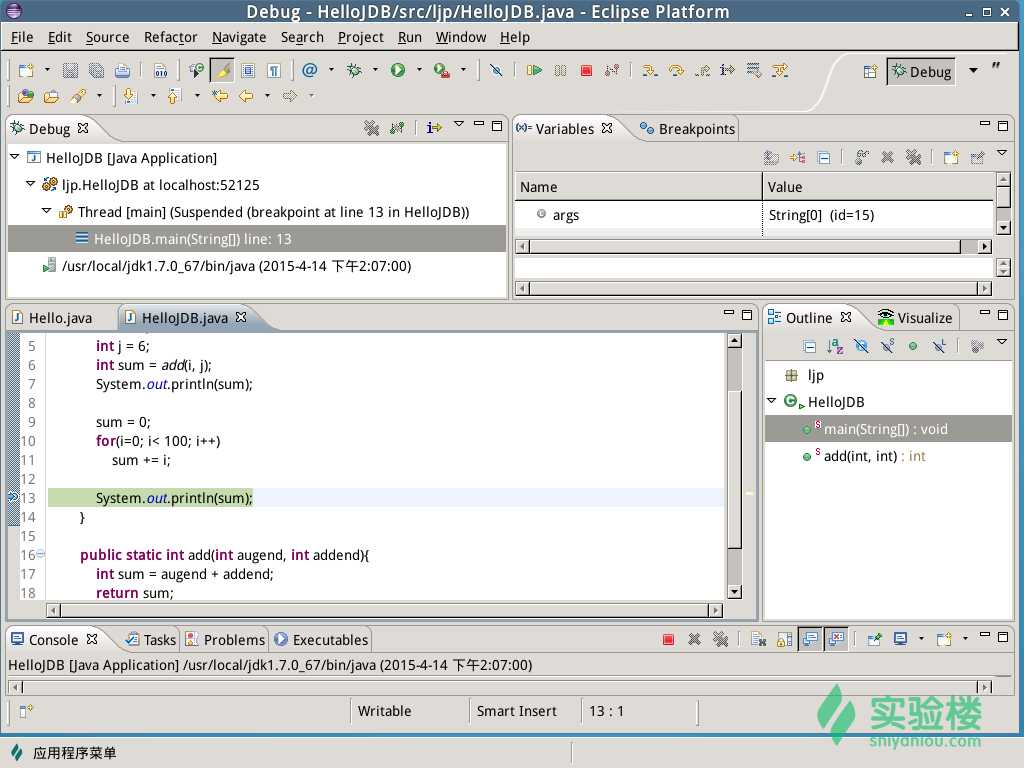Collapse all in Variables view
Viewport: 1024px width, 768px height.
(823, 157)
